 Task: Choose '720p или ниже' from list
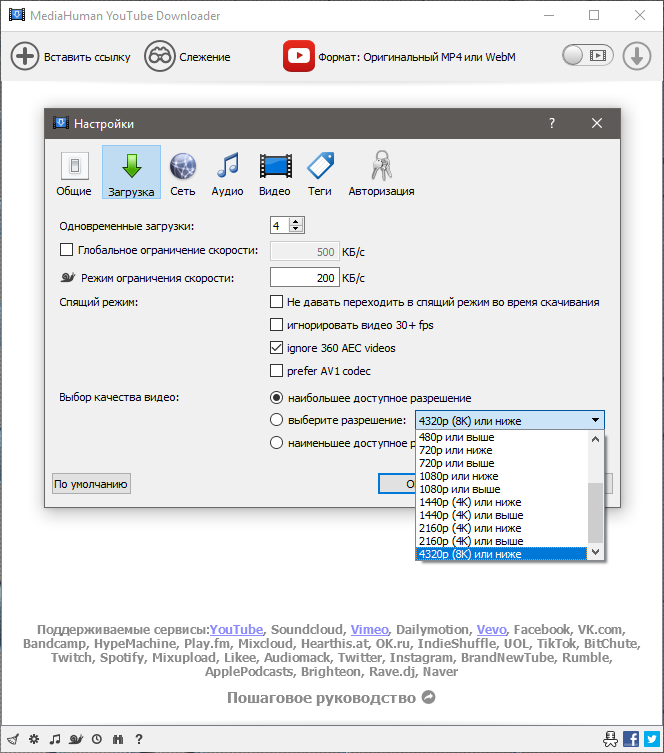[501, 450]
